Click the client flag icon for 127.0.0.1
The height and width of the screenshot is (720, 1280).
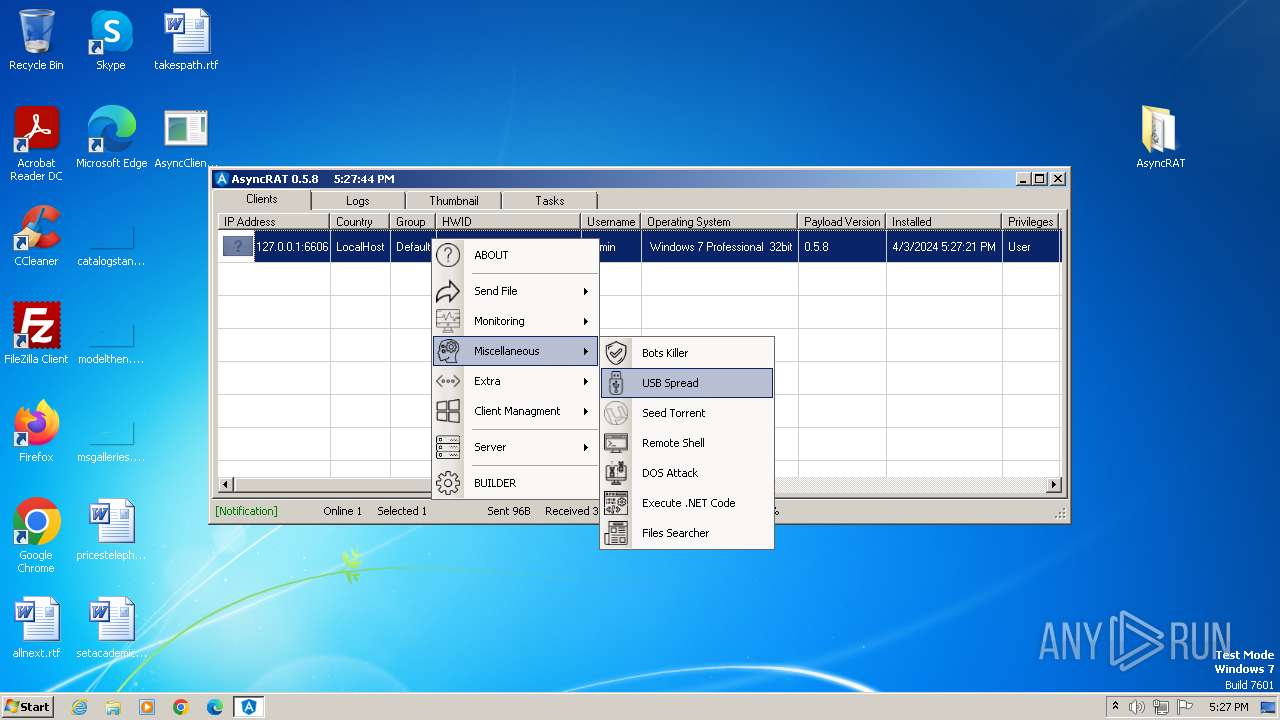pos(238,247)
